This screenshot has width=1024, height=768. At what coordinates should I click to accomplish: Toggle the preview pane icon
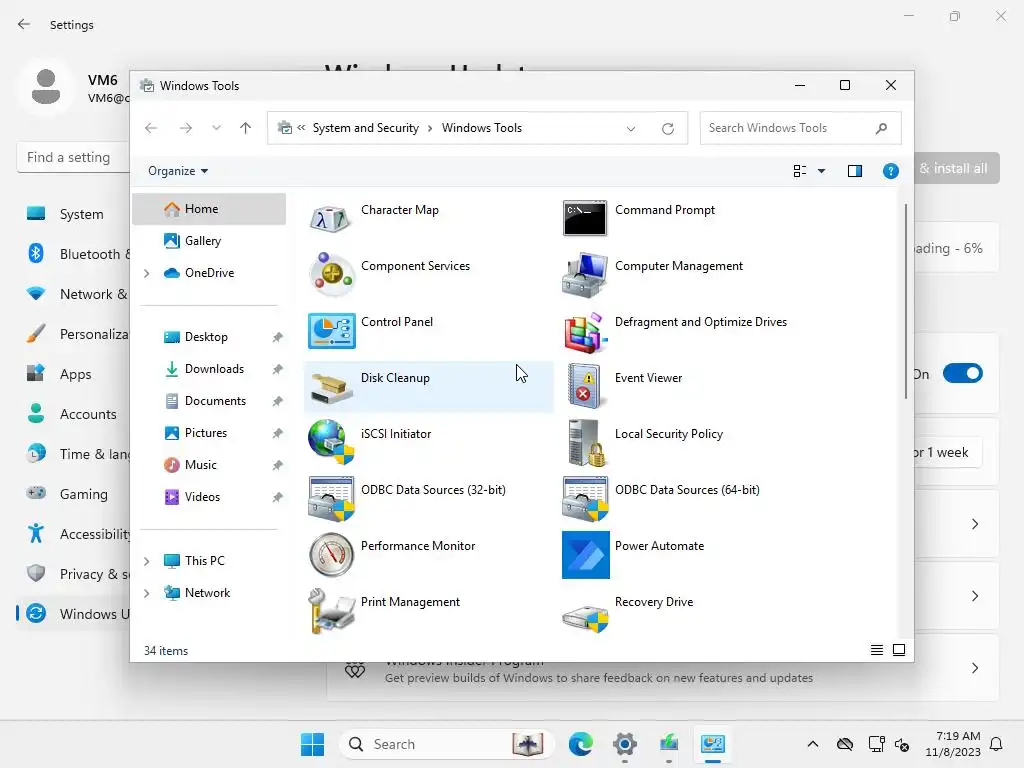(855, 171)
